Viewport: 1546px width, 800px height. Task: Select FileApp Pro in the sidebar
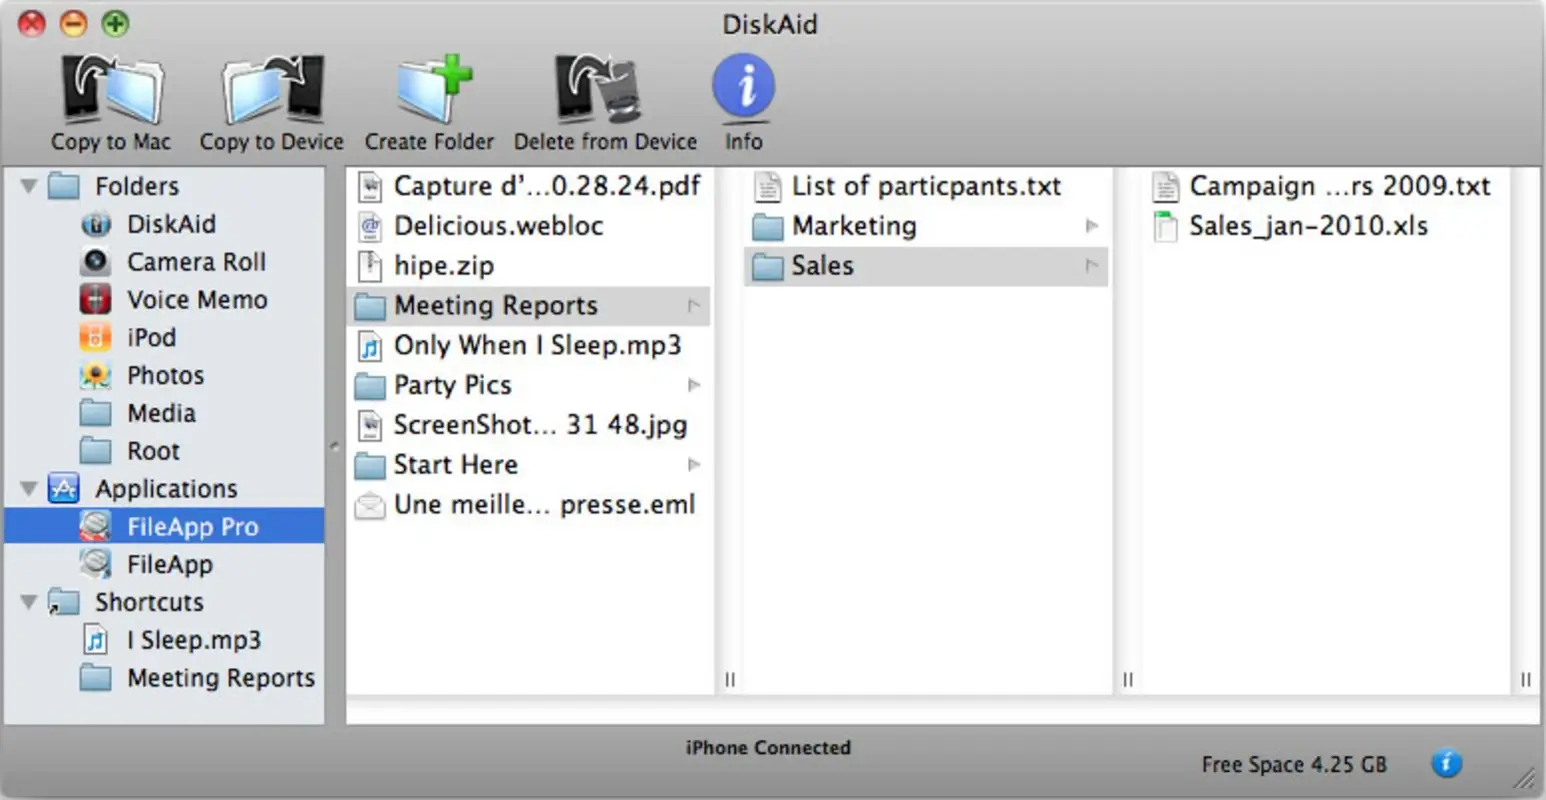164,526
